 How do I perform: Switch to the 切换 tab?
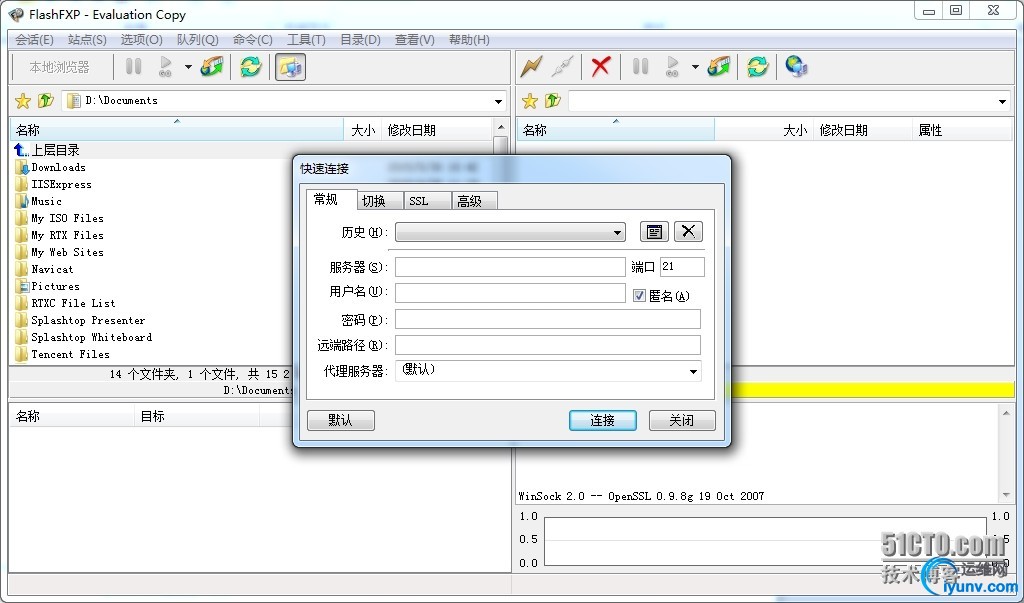pos(380,201)
